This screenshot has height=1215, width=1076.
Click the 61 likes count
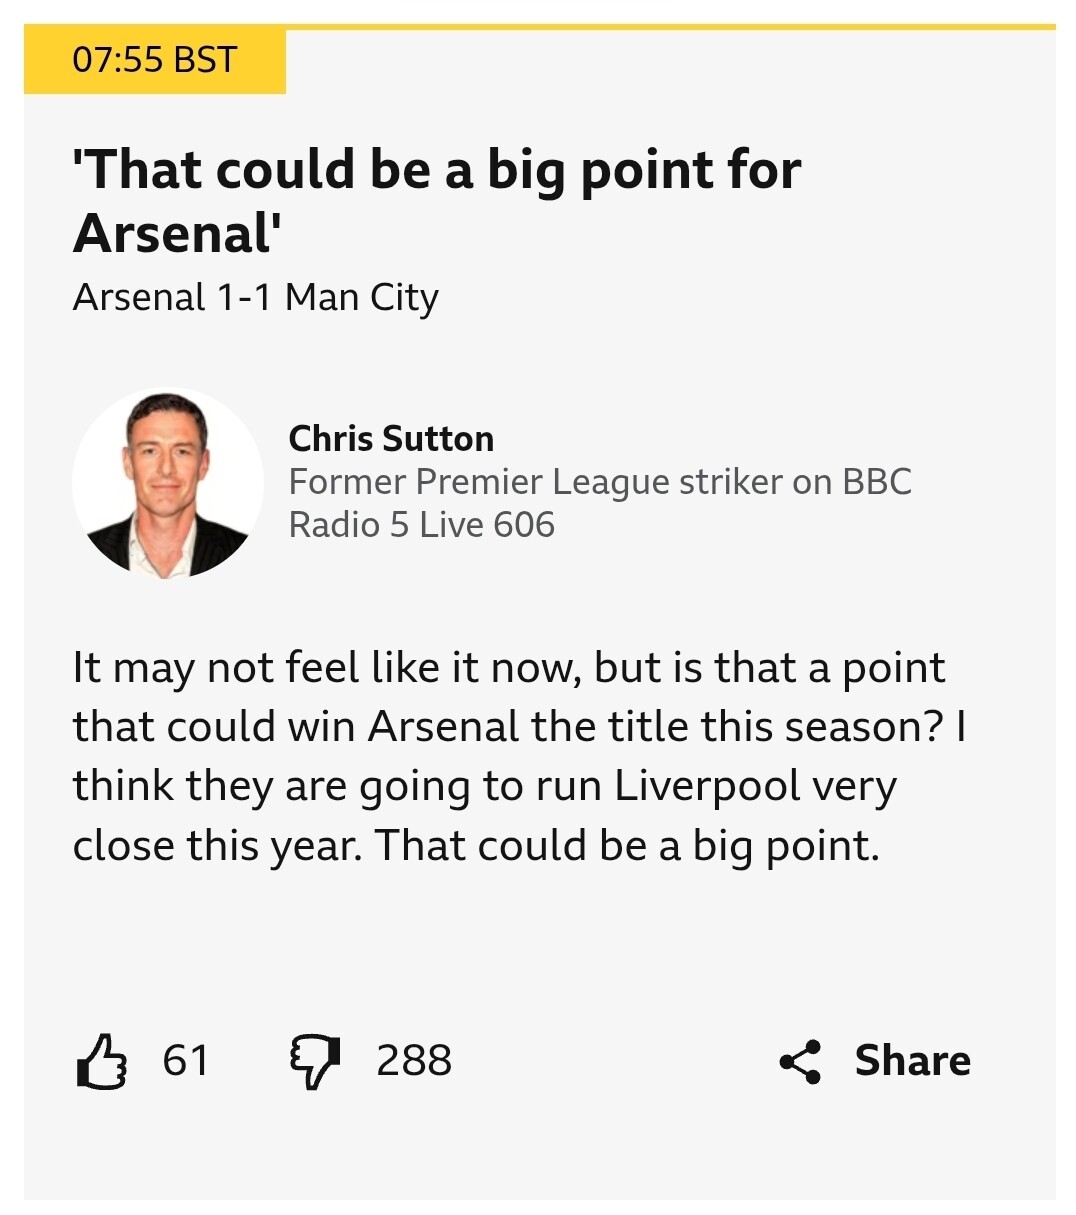click(x=186, y=1061)
